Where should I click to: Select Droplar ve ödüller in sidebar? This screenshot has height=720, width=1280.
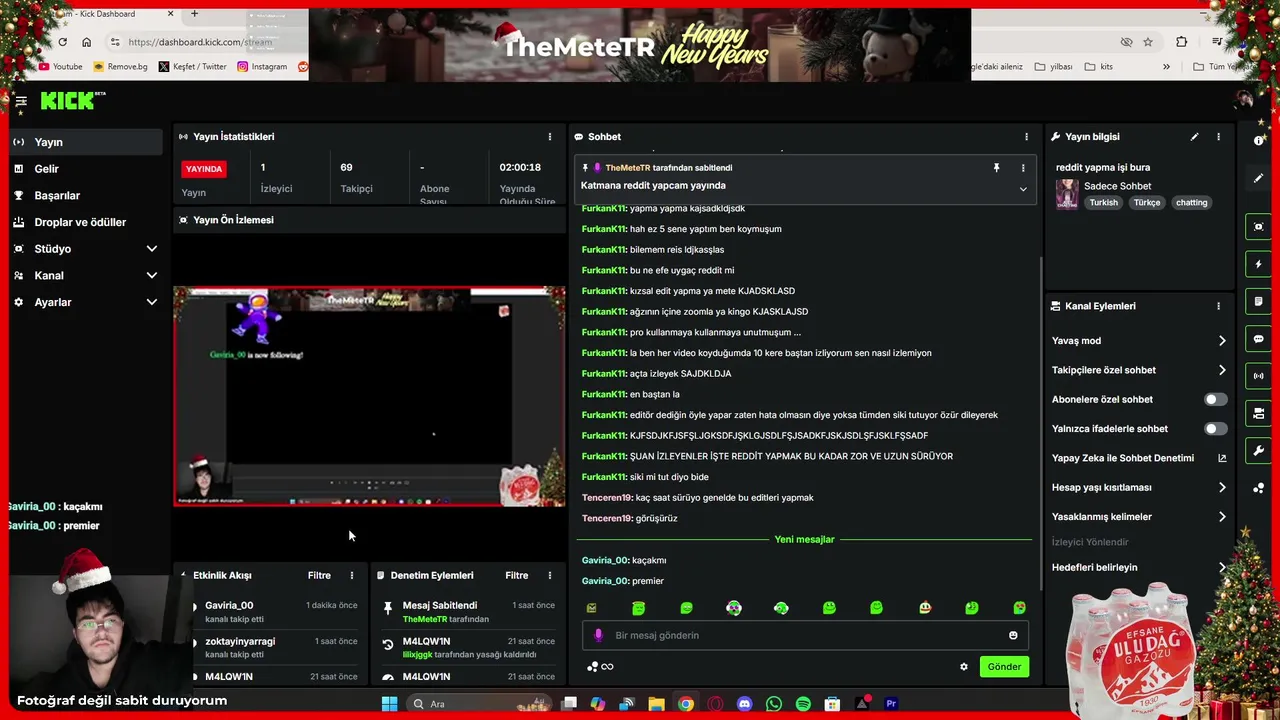click(x=86, y=222)
